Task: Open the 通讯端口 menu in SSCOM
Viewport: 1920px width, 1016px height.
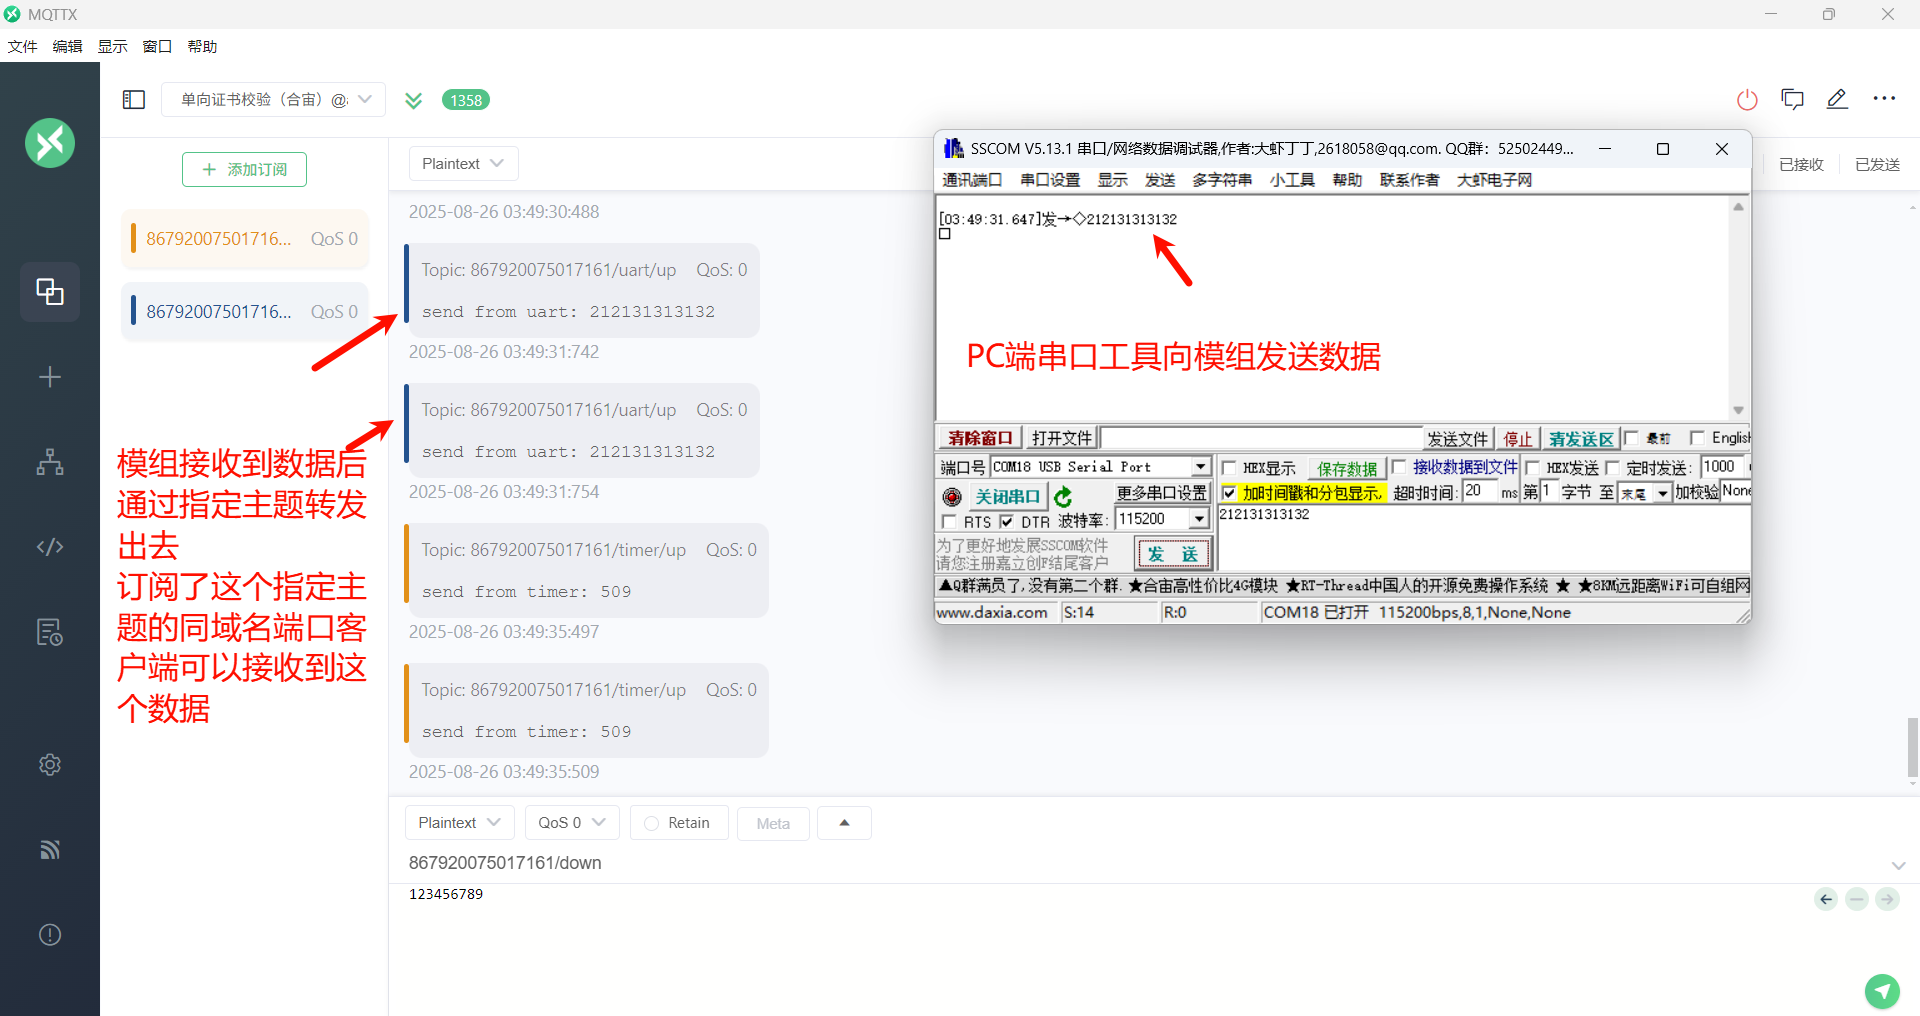Action: tap(972, 179)
